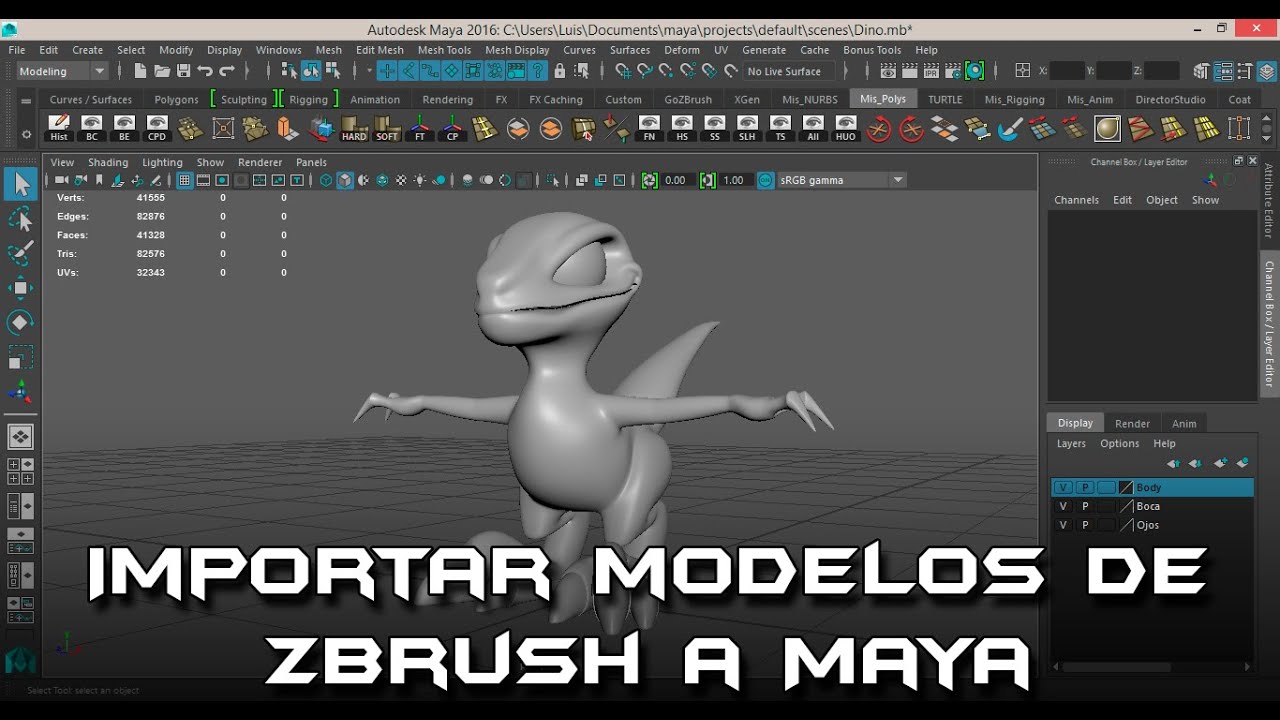The width and height of the screenshot is (1280, 720).
Task: Click the SOFT edge shelf icon
Action: (387, 128)
